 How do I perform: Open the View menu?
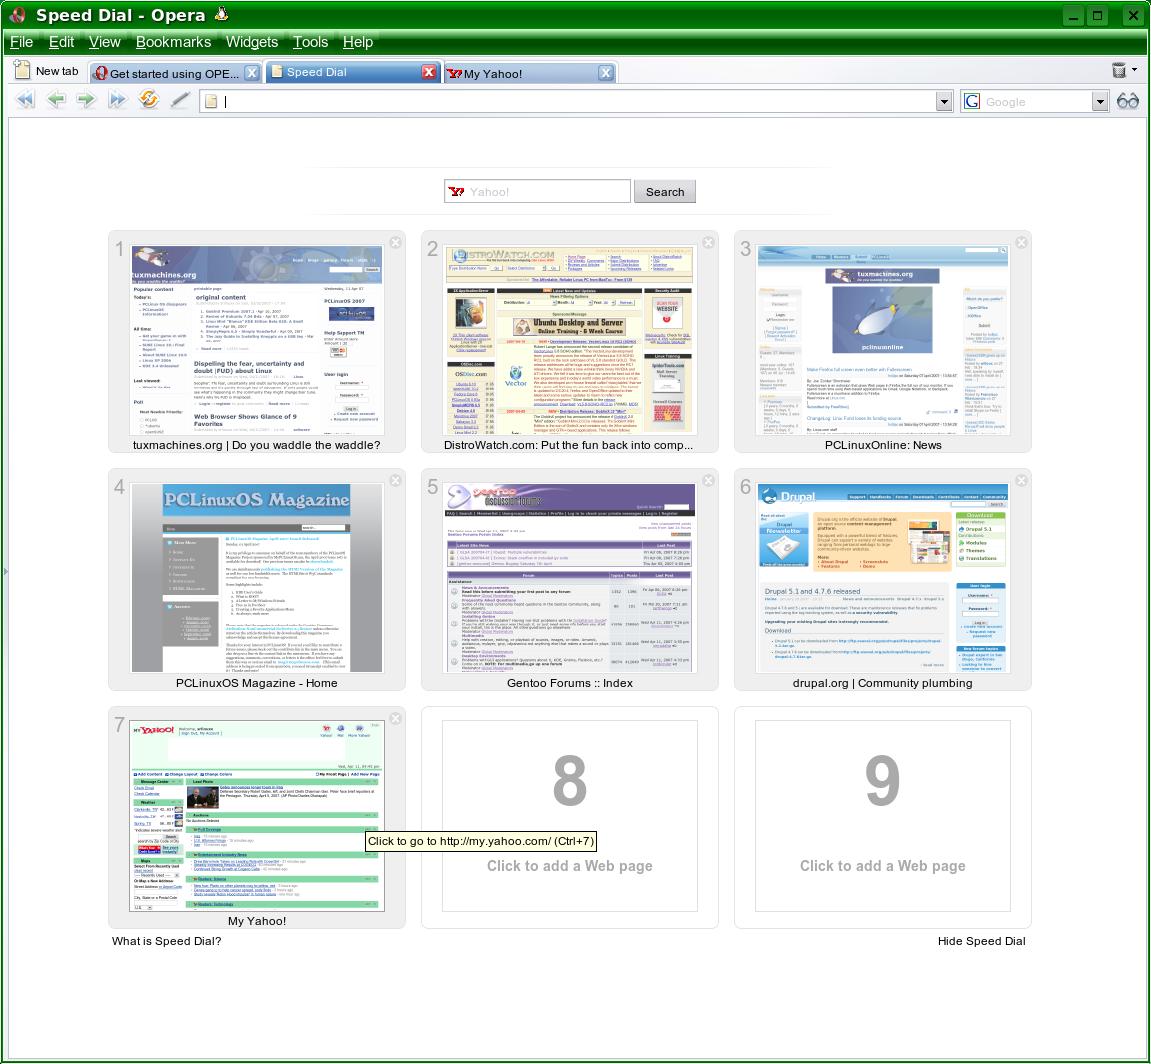(x=104, y=42)
